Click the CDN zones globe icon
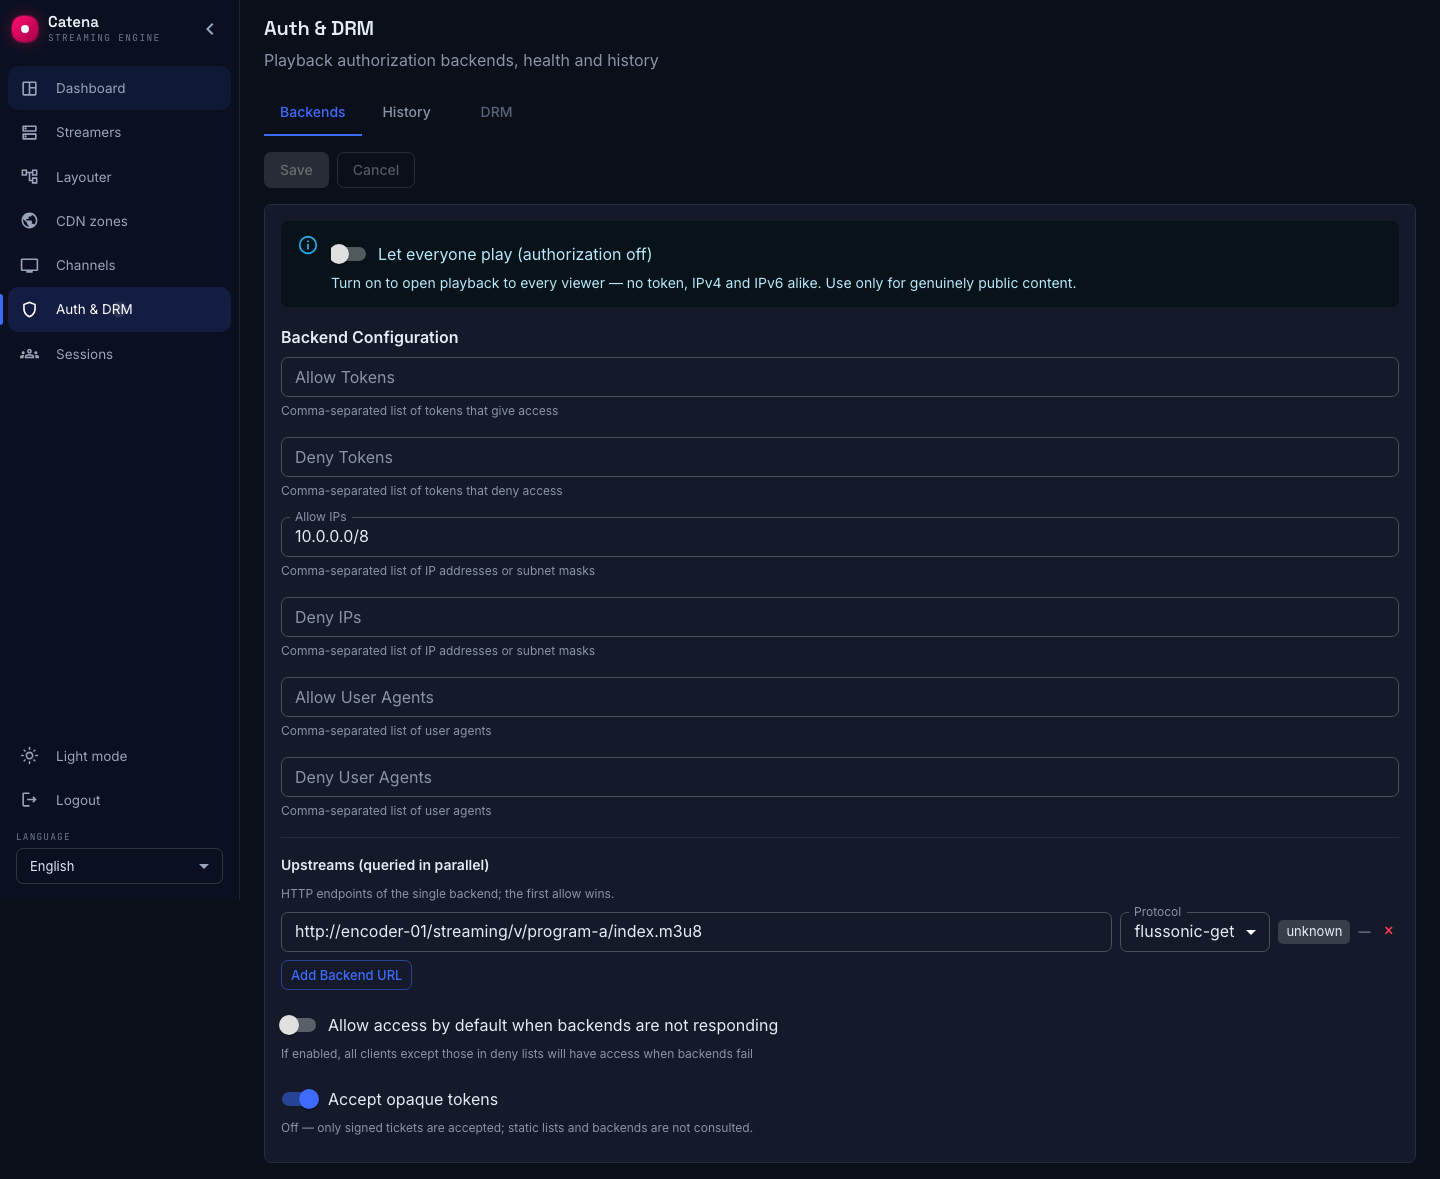 (30, 221)
